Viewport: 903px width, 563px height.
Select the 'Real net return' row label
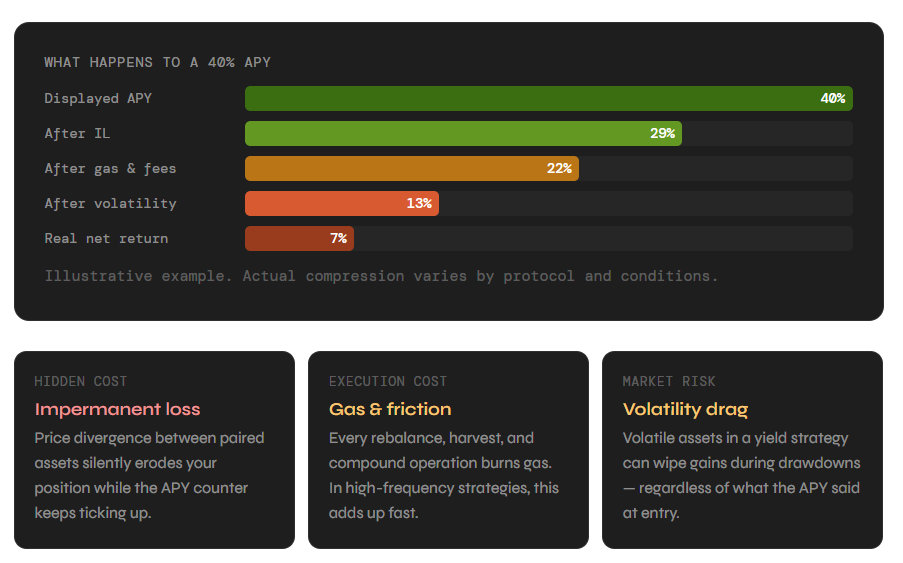click(106, 239)
